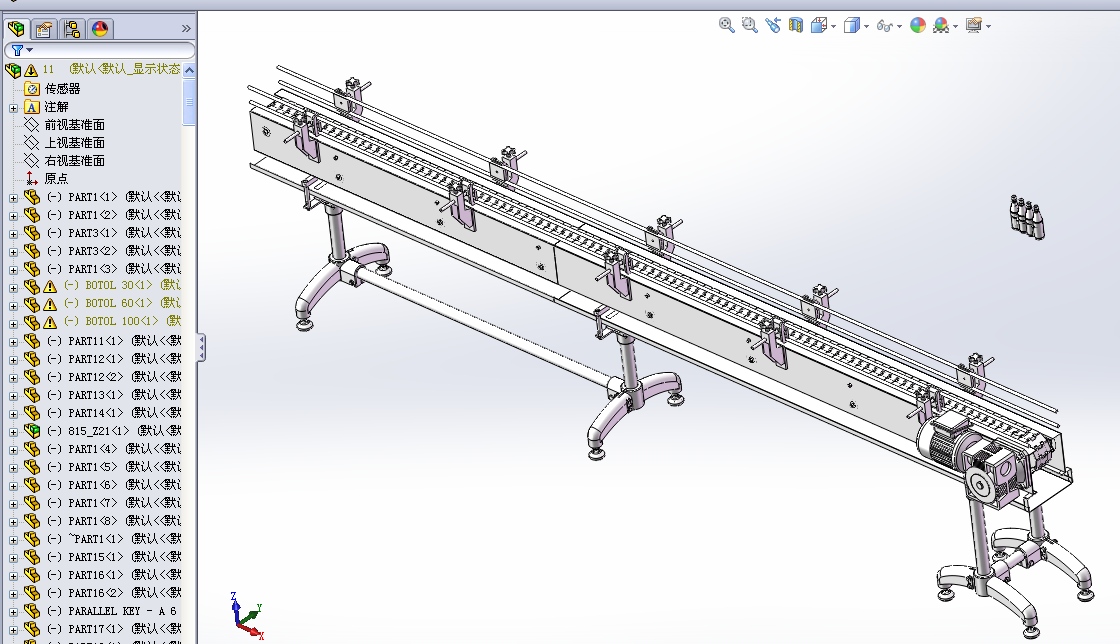Open the Display Style dropdown arrow

866,26
